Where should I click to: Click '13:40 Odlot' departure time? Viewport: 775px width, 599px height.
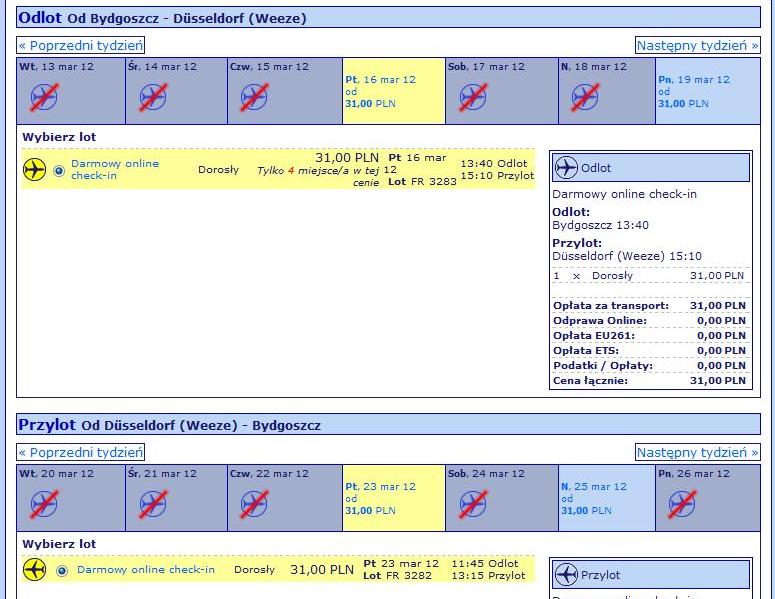pyautogui.click(x=494, y=164)
